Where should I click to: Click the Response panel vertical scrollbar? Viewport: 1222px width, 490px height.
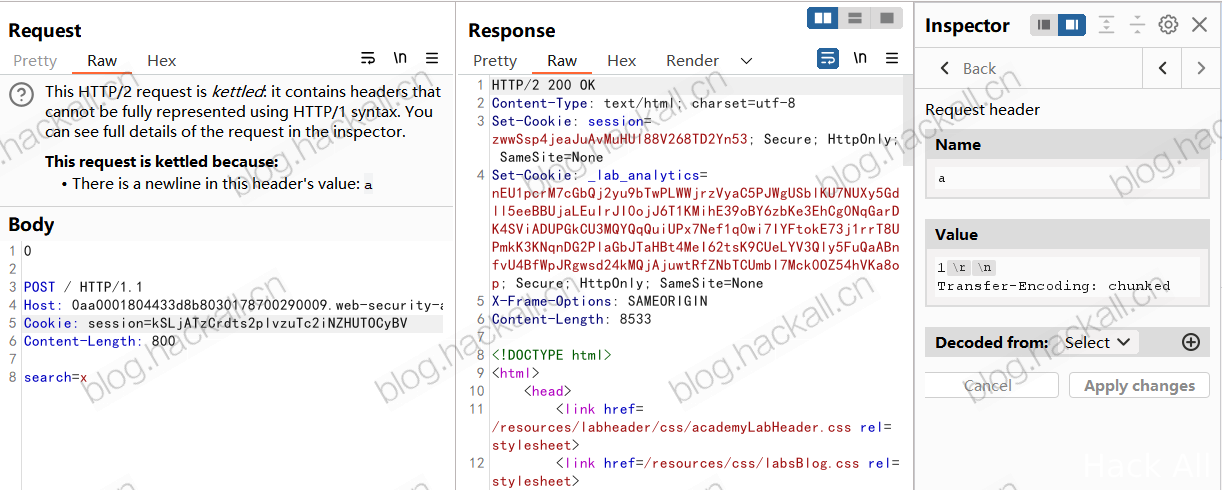(x=908, y=120)
